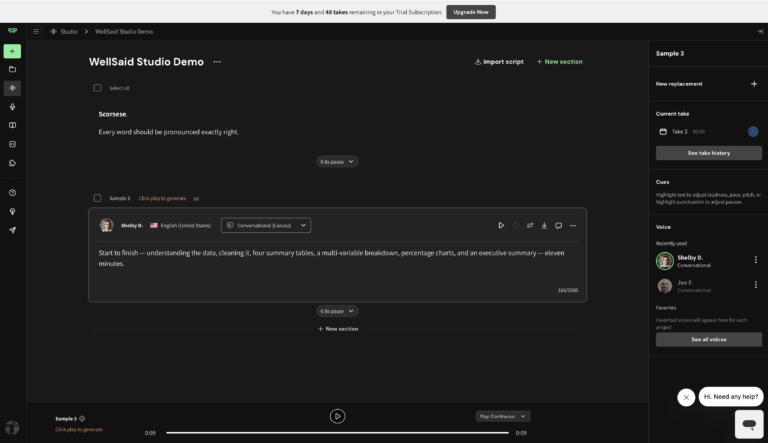Click the Sample 3 rename icon after generate text

(x=196, y=199)
